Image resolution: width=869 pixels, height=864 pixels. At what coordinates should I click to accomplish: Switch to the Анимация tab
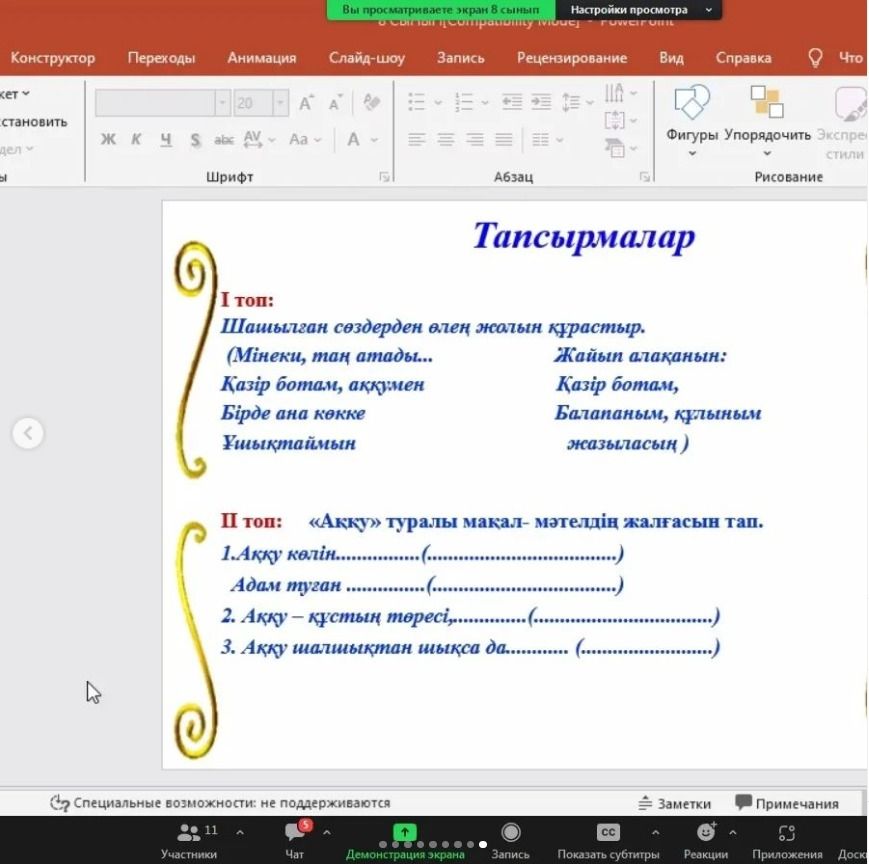click(261, 58)
